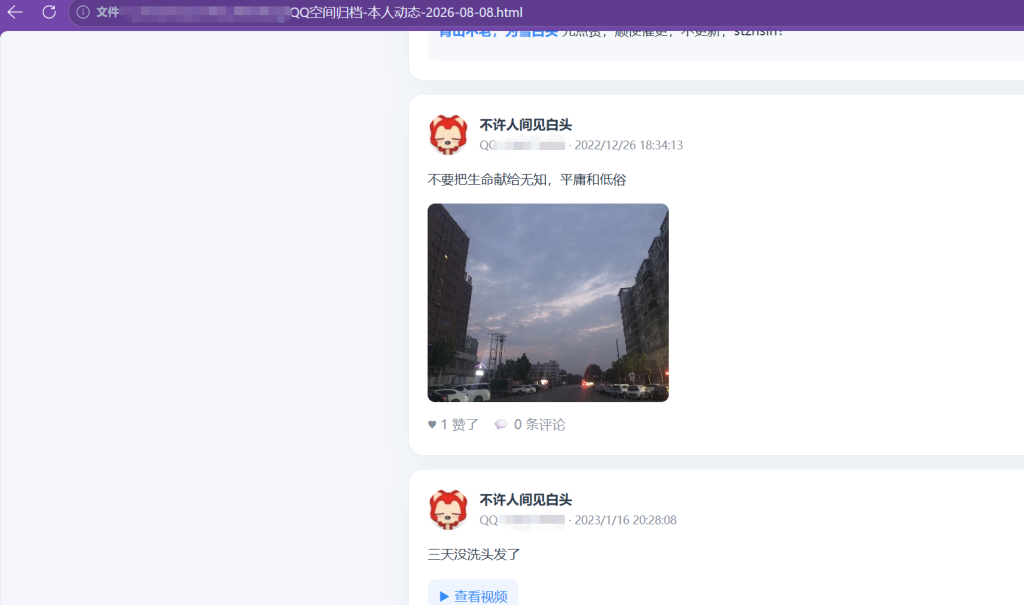Viewport: 1024px width, 605px height.
Task: Click timestamp 2022/12/26 18:34:13
Action: pyautogui.click(x=629, y=145)
